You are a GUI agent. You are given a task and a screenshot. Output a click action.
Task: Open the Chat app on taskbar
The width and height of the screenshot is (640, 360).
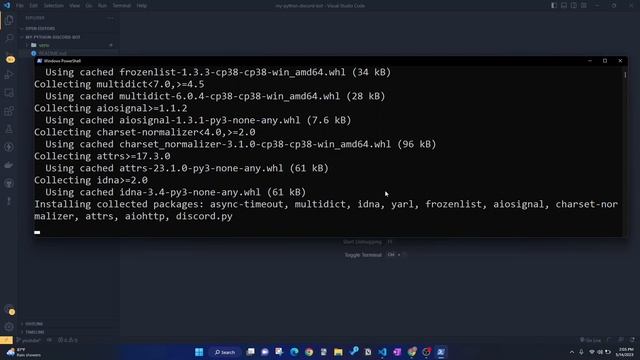coord(265,352)
